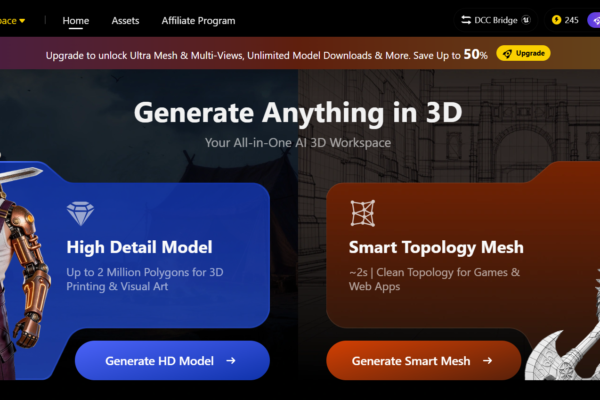
Task: View the 245 credits balance
Action: point(571,20)
